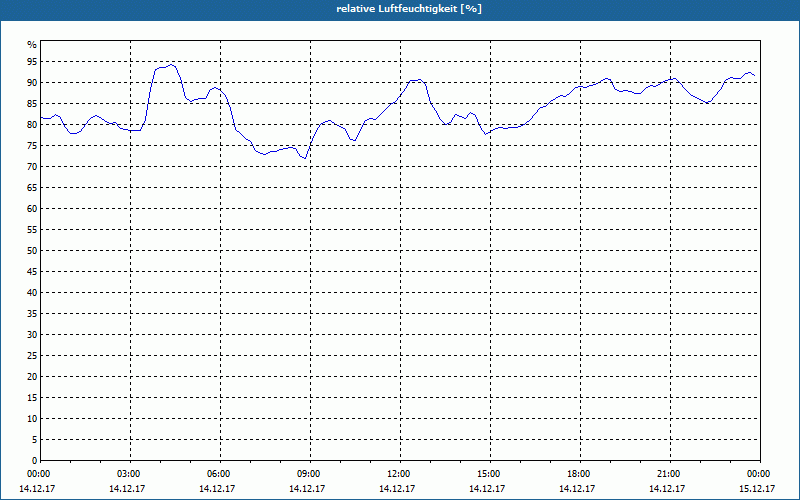
Task: Select the 95 y-axis label
Action: (x=32, y=62)
